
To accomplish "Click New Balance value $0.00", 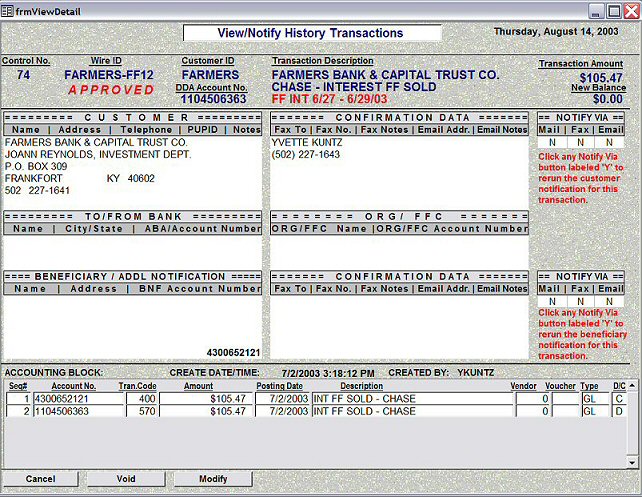I will point(608,99).
